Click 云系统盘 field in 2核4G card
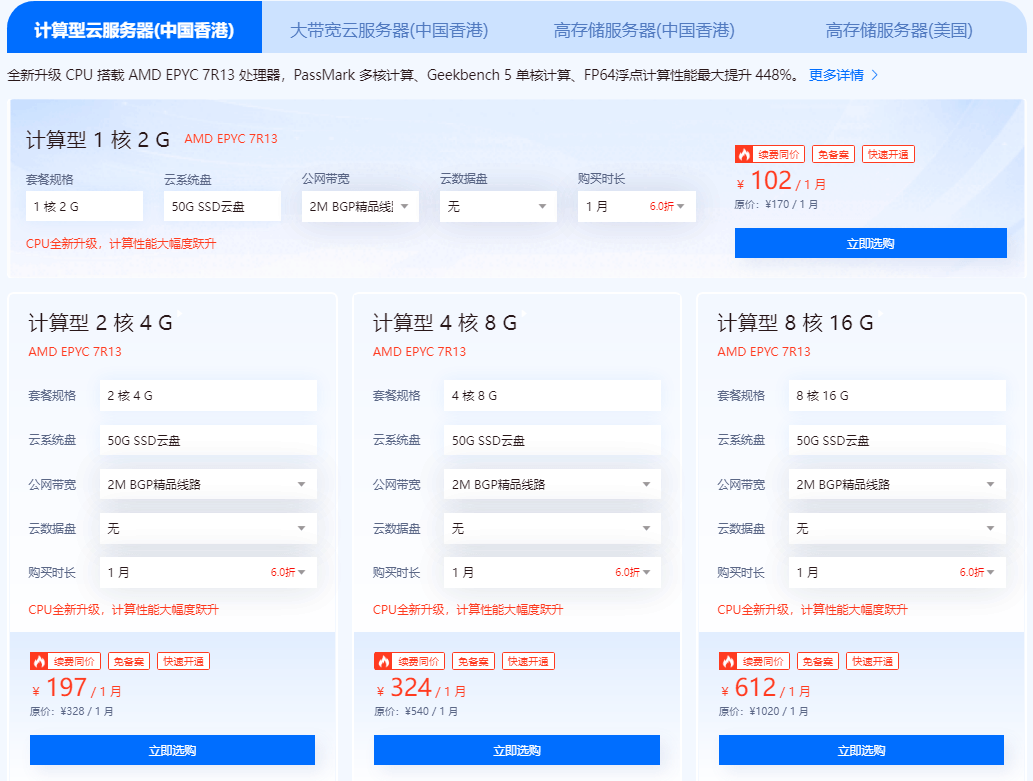Viewport: 1033px width, 781px height. (208, 440)
